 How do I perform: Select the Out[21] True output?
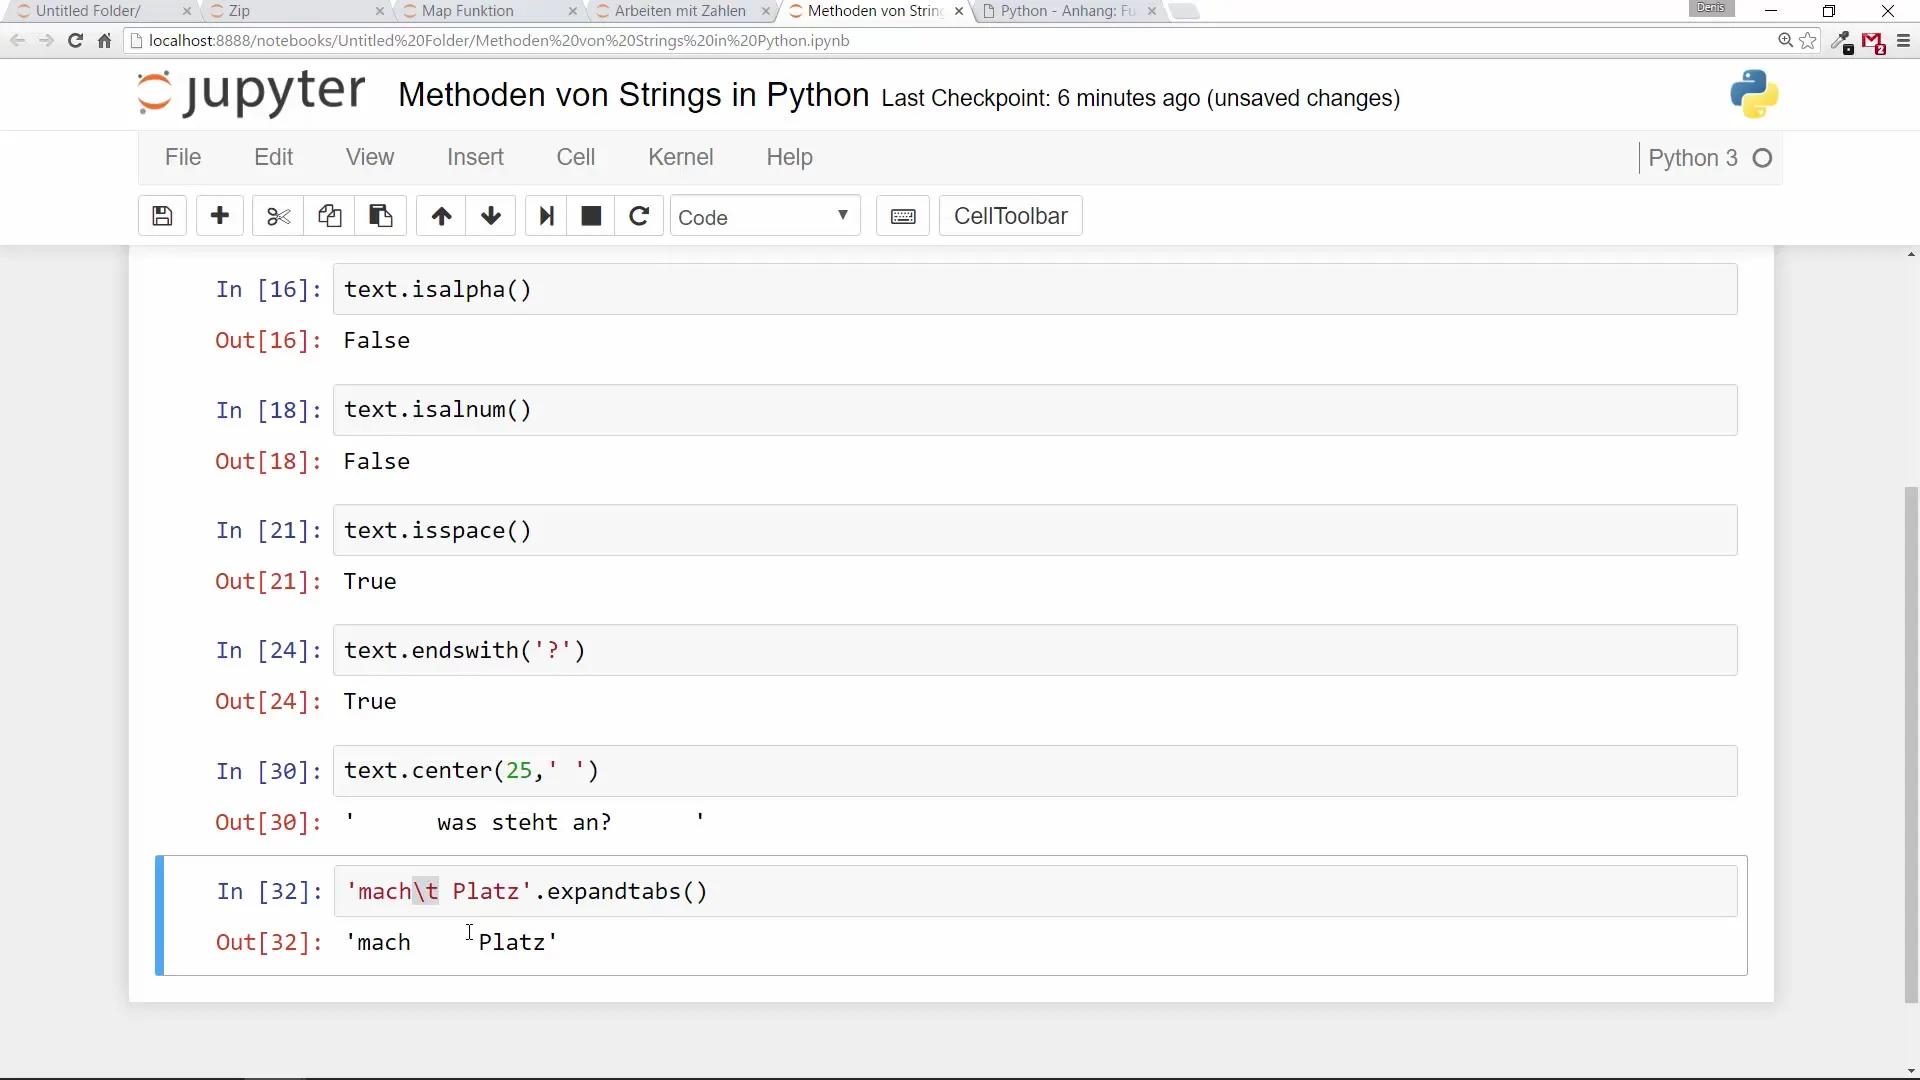click(369, 582)
